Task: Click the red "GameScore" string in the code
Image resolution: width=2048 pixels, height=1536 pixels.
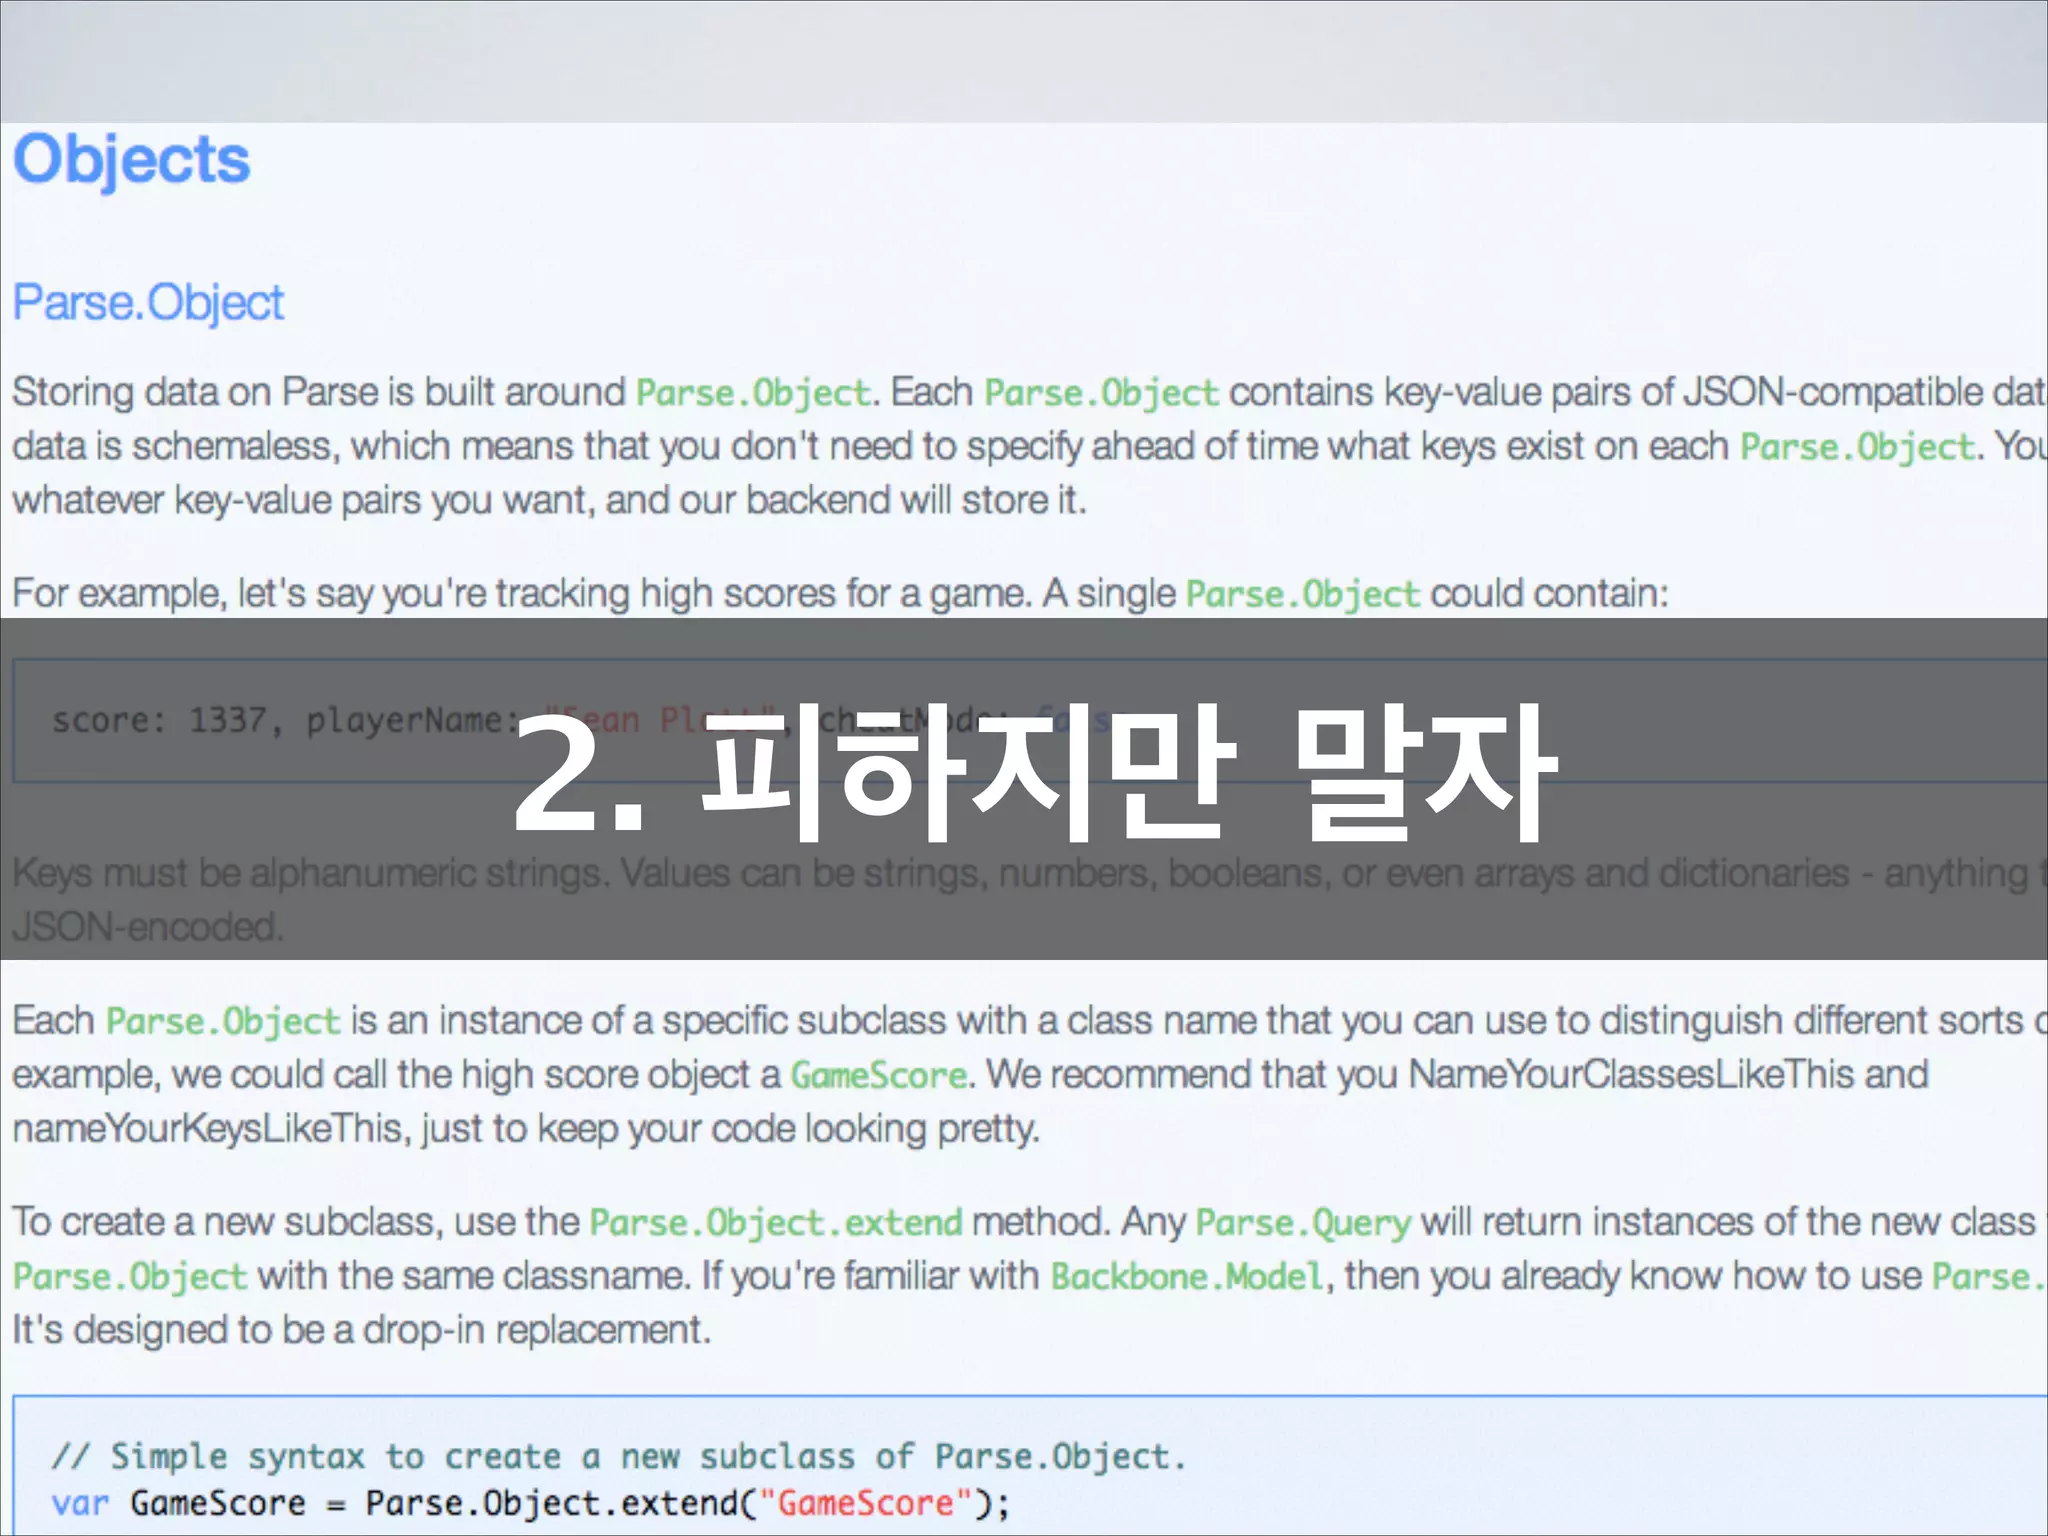Action: [866, 1504]
